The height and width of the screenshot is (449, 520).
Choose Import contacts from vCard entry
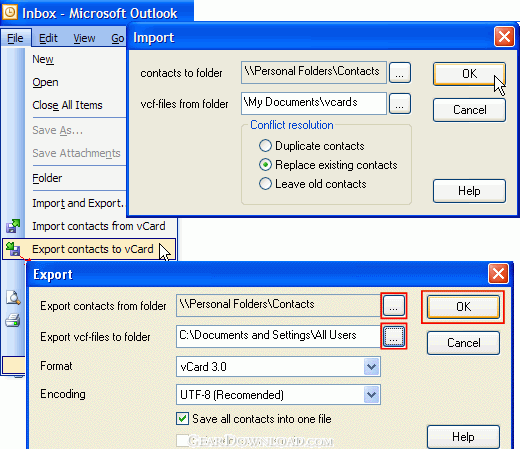(x=99, y=226)
